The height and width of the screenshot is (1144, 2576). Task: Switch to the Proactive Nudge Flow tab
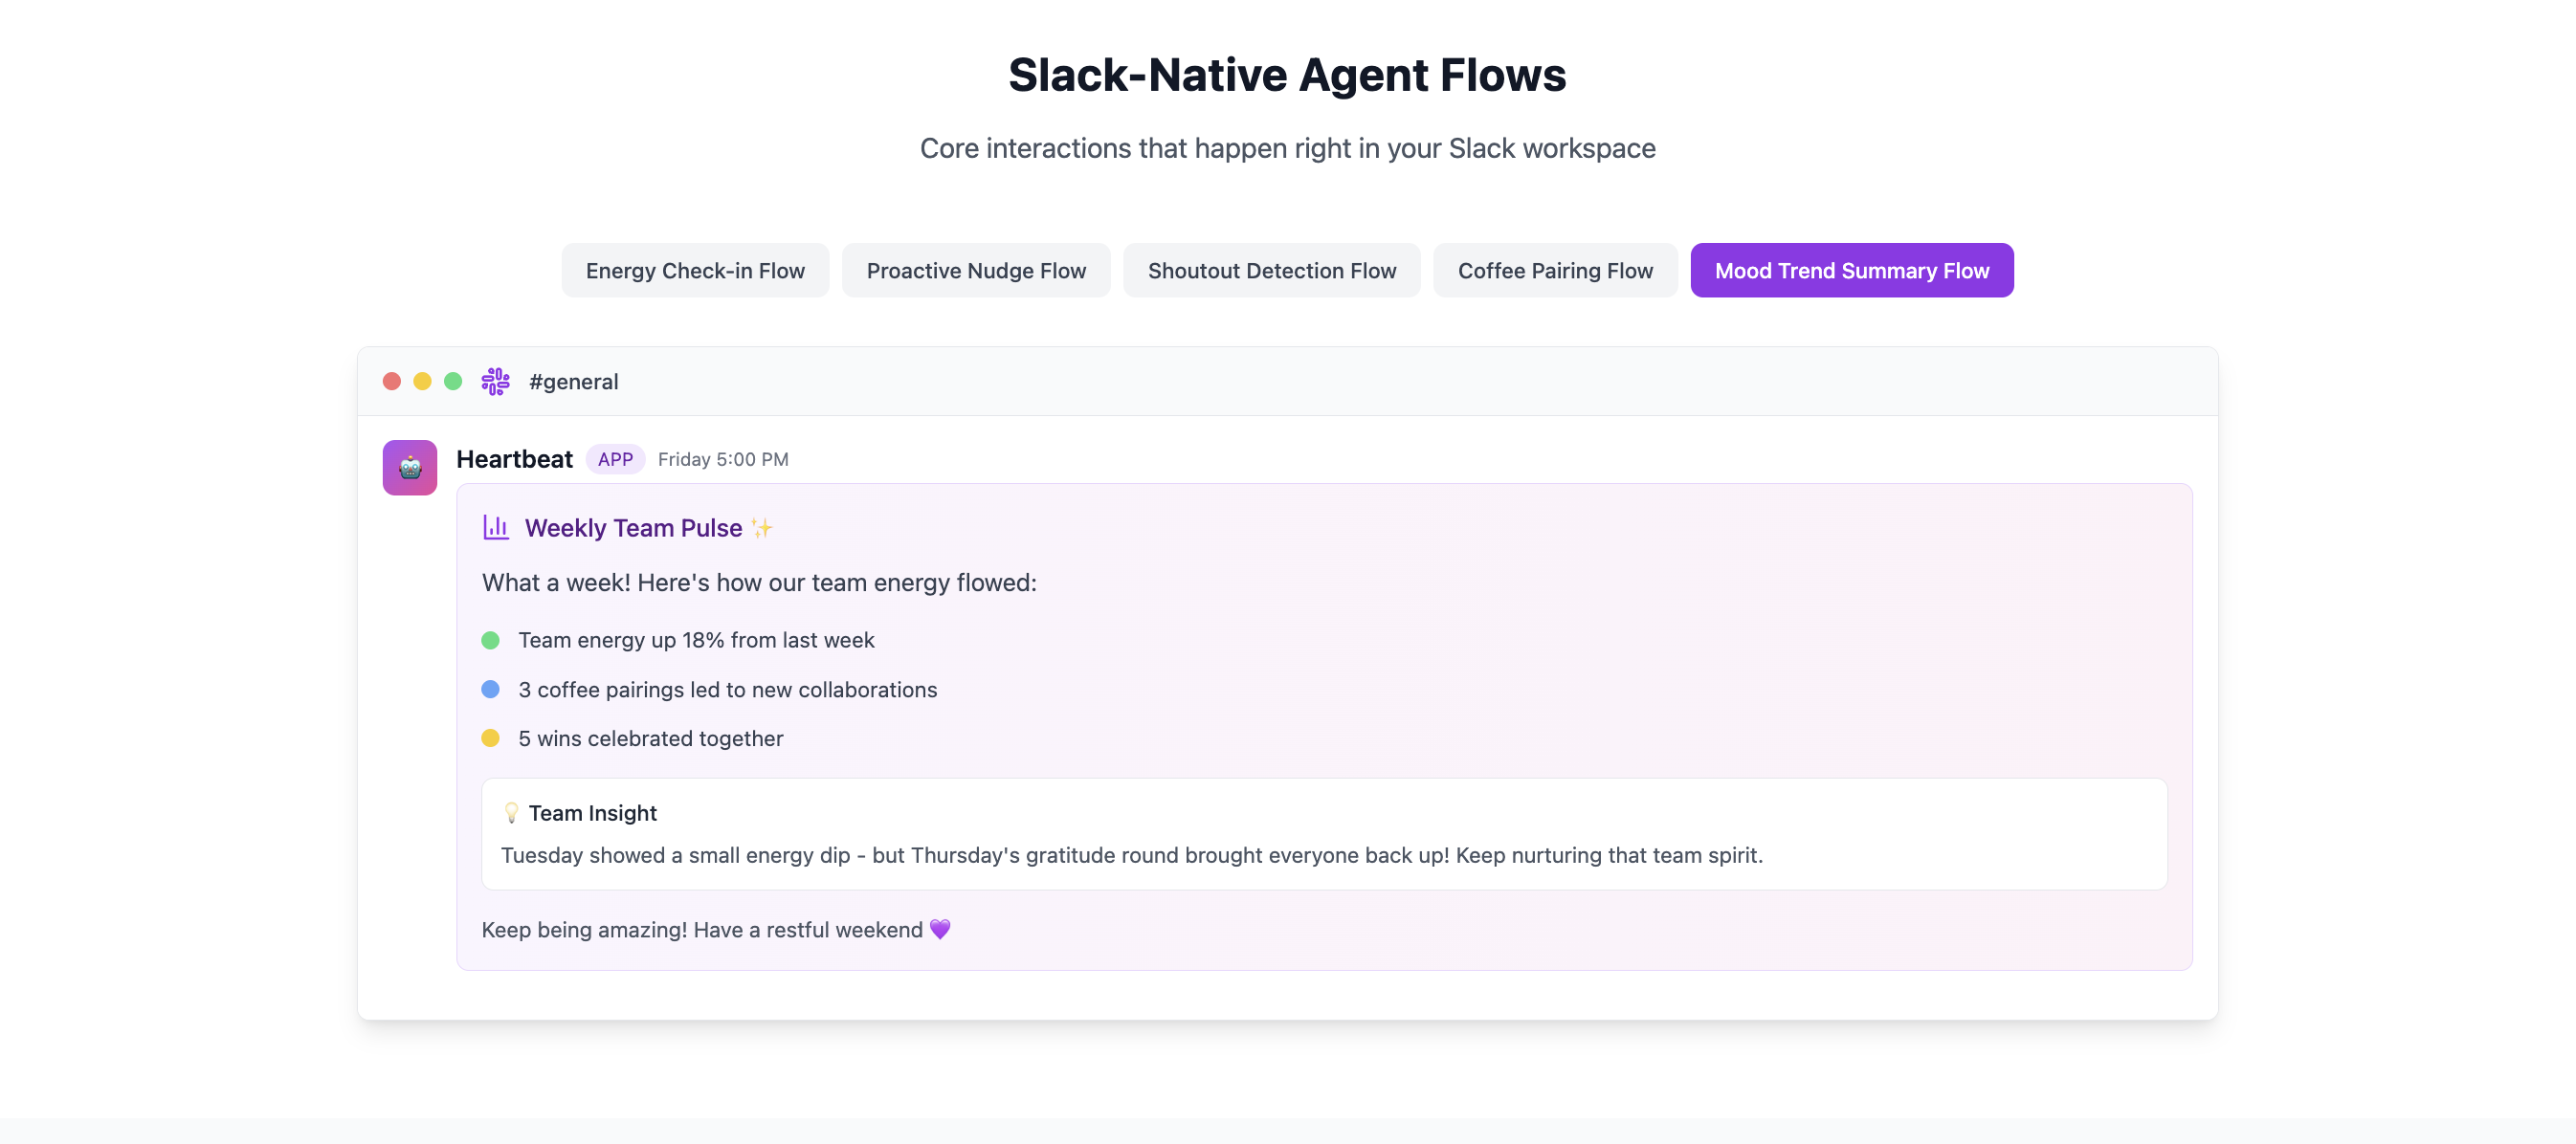[975, 270]
